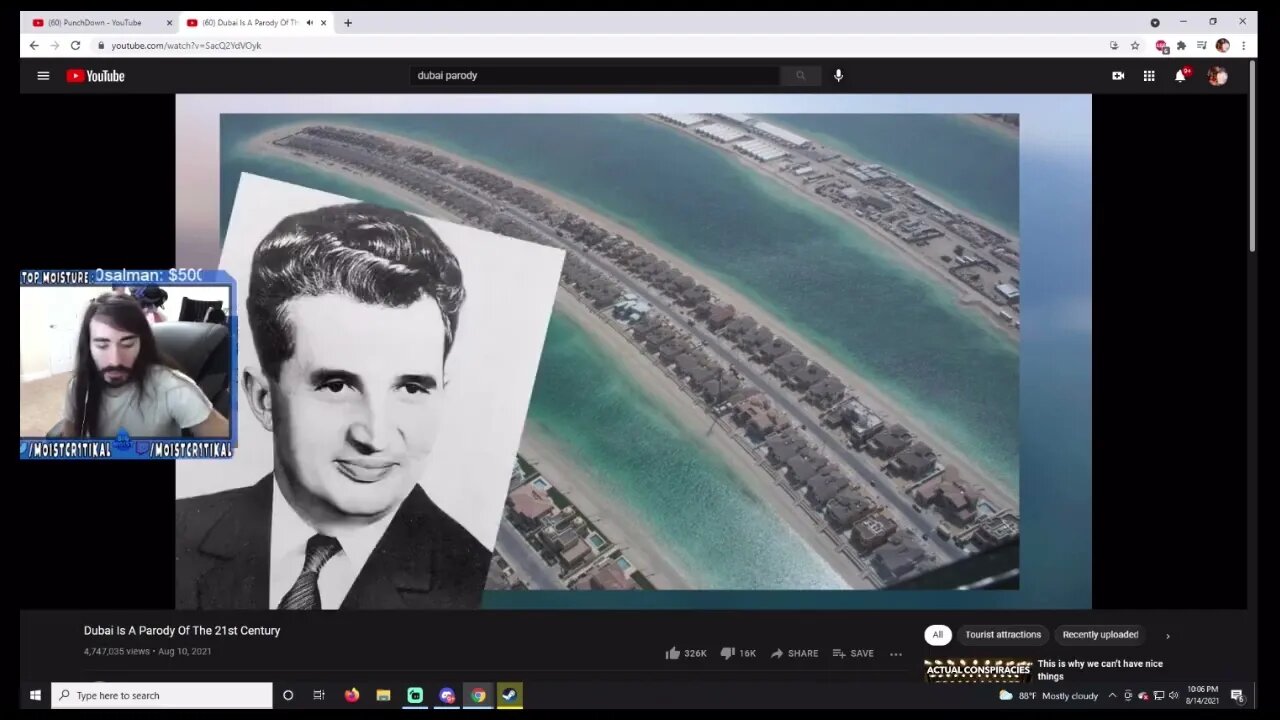Open the more actions ellipsis under video

click(x=896, y=654)
